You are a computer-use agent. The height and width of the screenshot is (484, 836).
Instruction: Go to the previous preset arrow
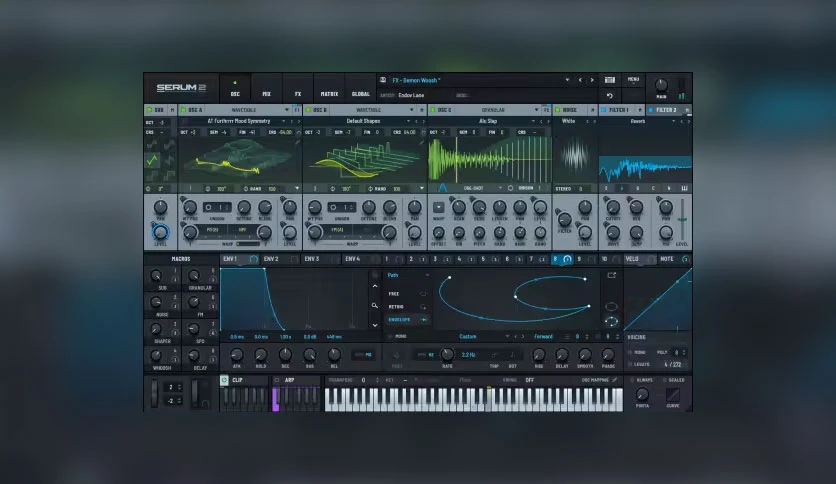(580, 80)
